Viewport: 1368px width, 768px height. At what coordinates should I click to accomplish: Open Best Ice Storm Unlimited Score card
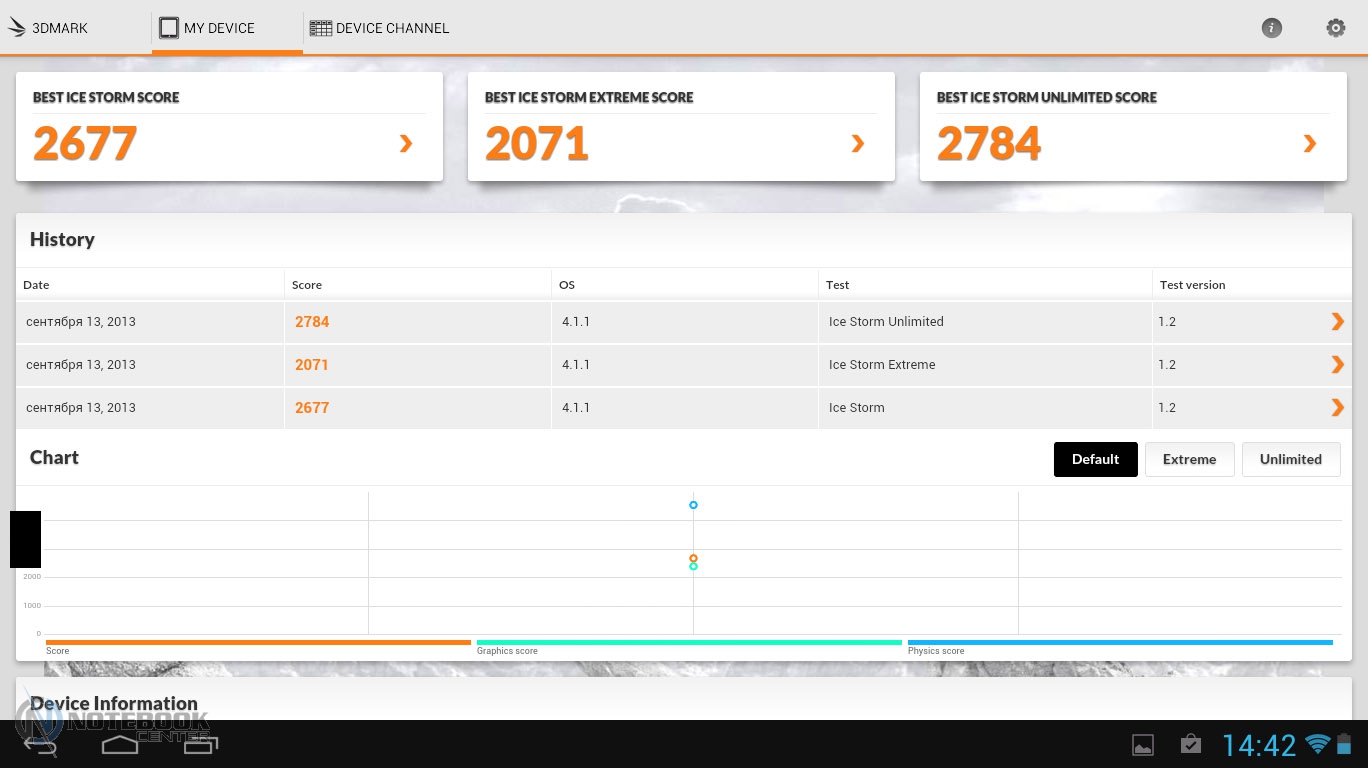pyautogui.click(x=1132, y=126)
